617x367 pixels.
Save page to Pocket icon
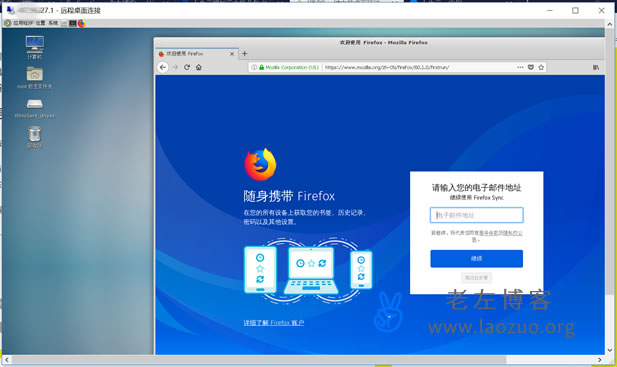coord(530,67)
